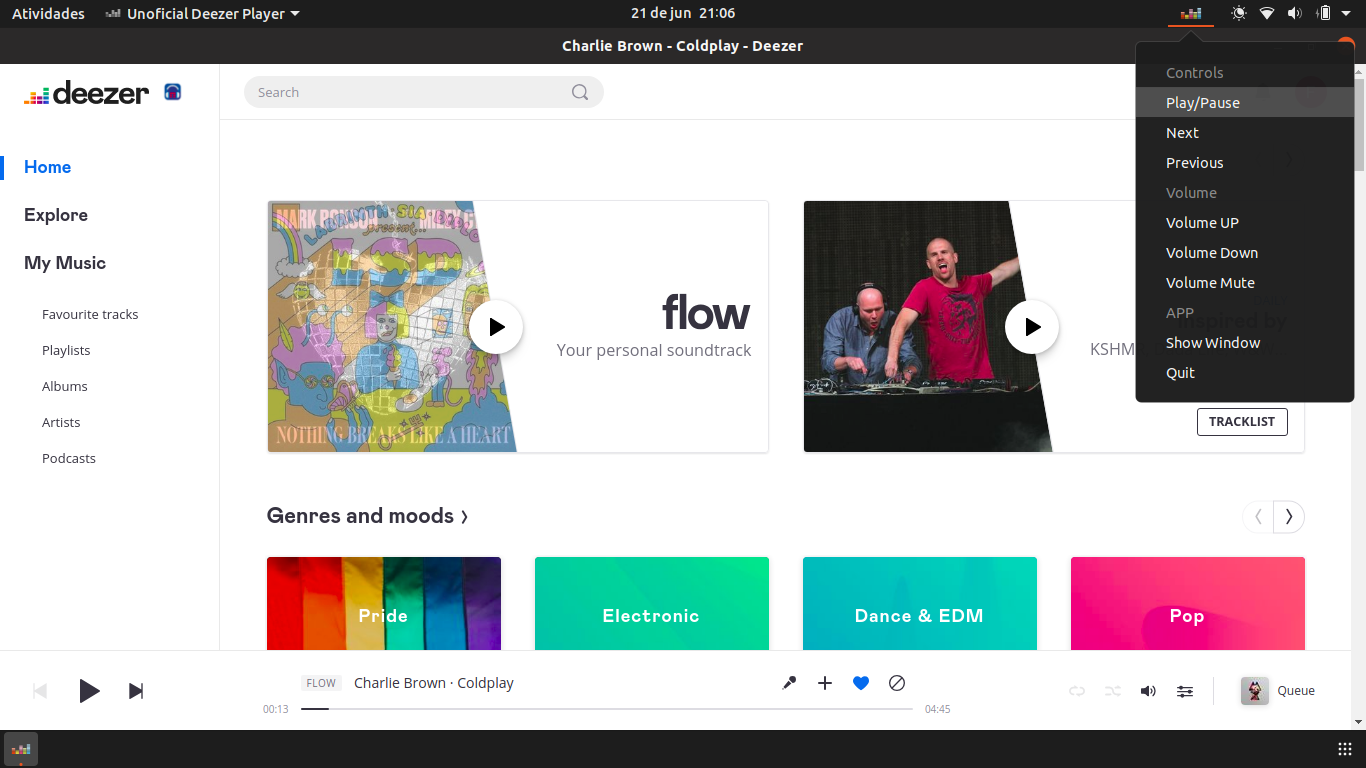The height and width of the screenshot is (768, 1366).
Task: Click the headphones icon beside Deezer logo
Action: click(173, 92)
